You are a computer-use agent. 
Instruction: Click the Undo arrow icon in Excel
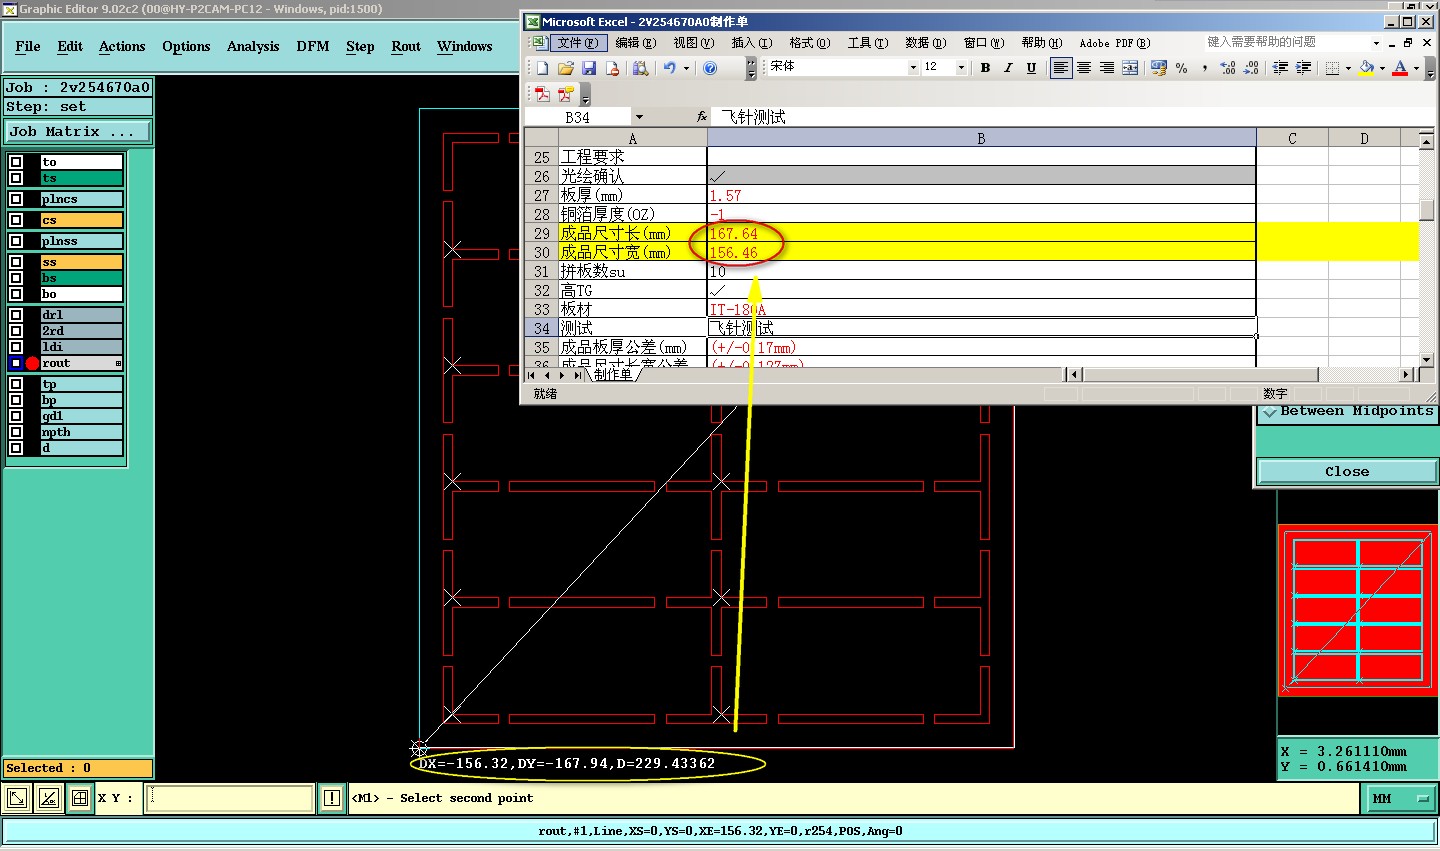(669, 68)
